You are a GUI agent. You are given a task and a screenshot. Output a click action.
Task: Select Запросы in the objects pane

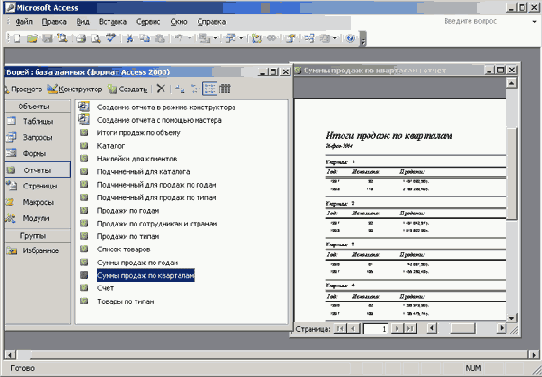[x=38, y=138]
